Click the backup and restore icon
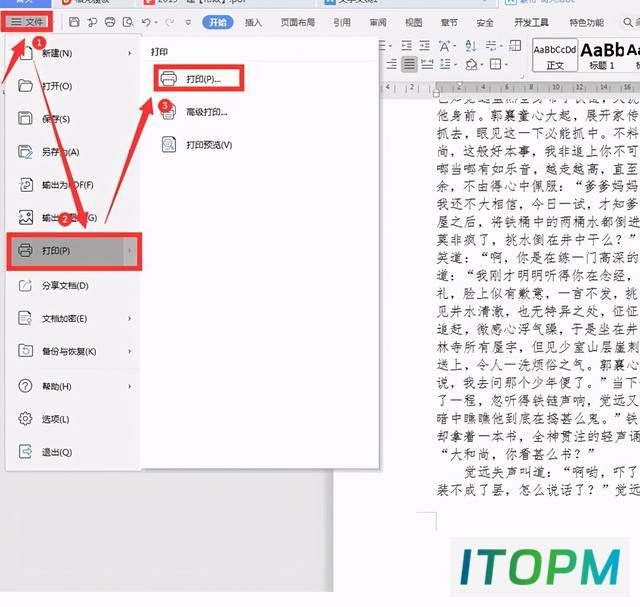Image resolution: width=640 pixels, height=607 pixels. coord(25,351)
